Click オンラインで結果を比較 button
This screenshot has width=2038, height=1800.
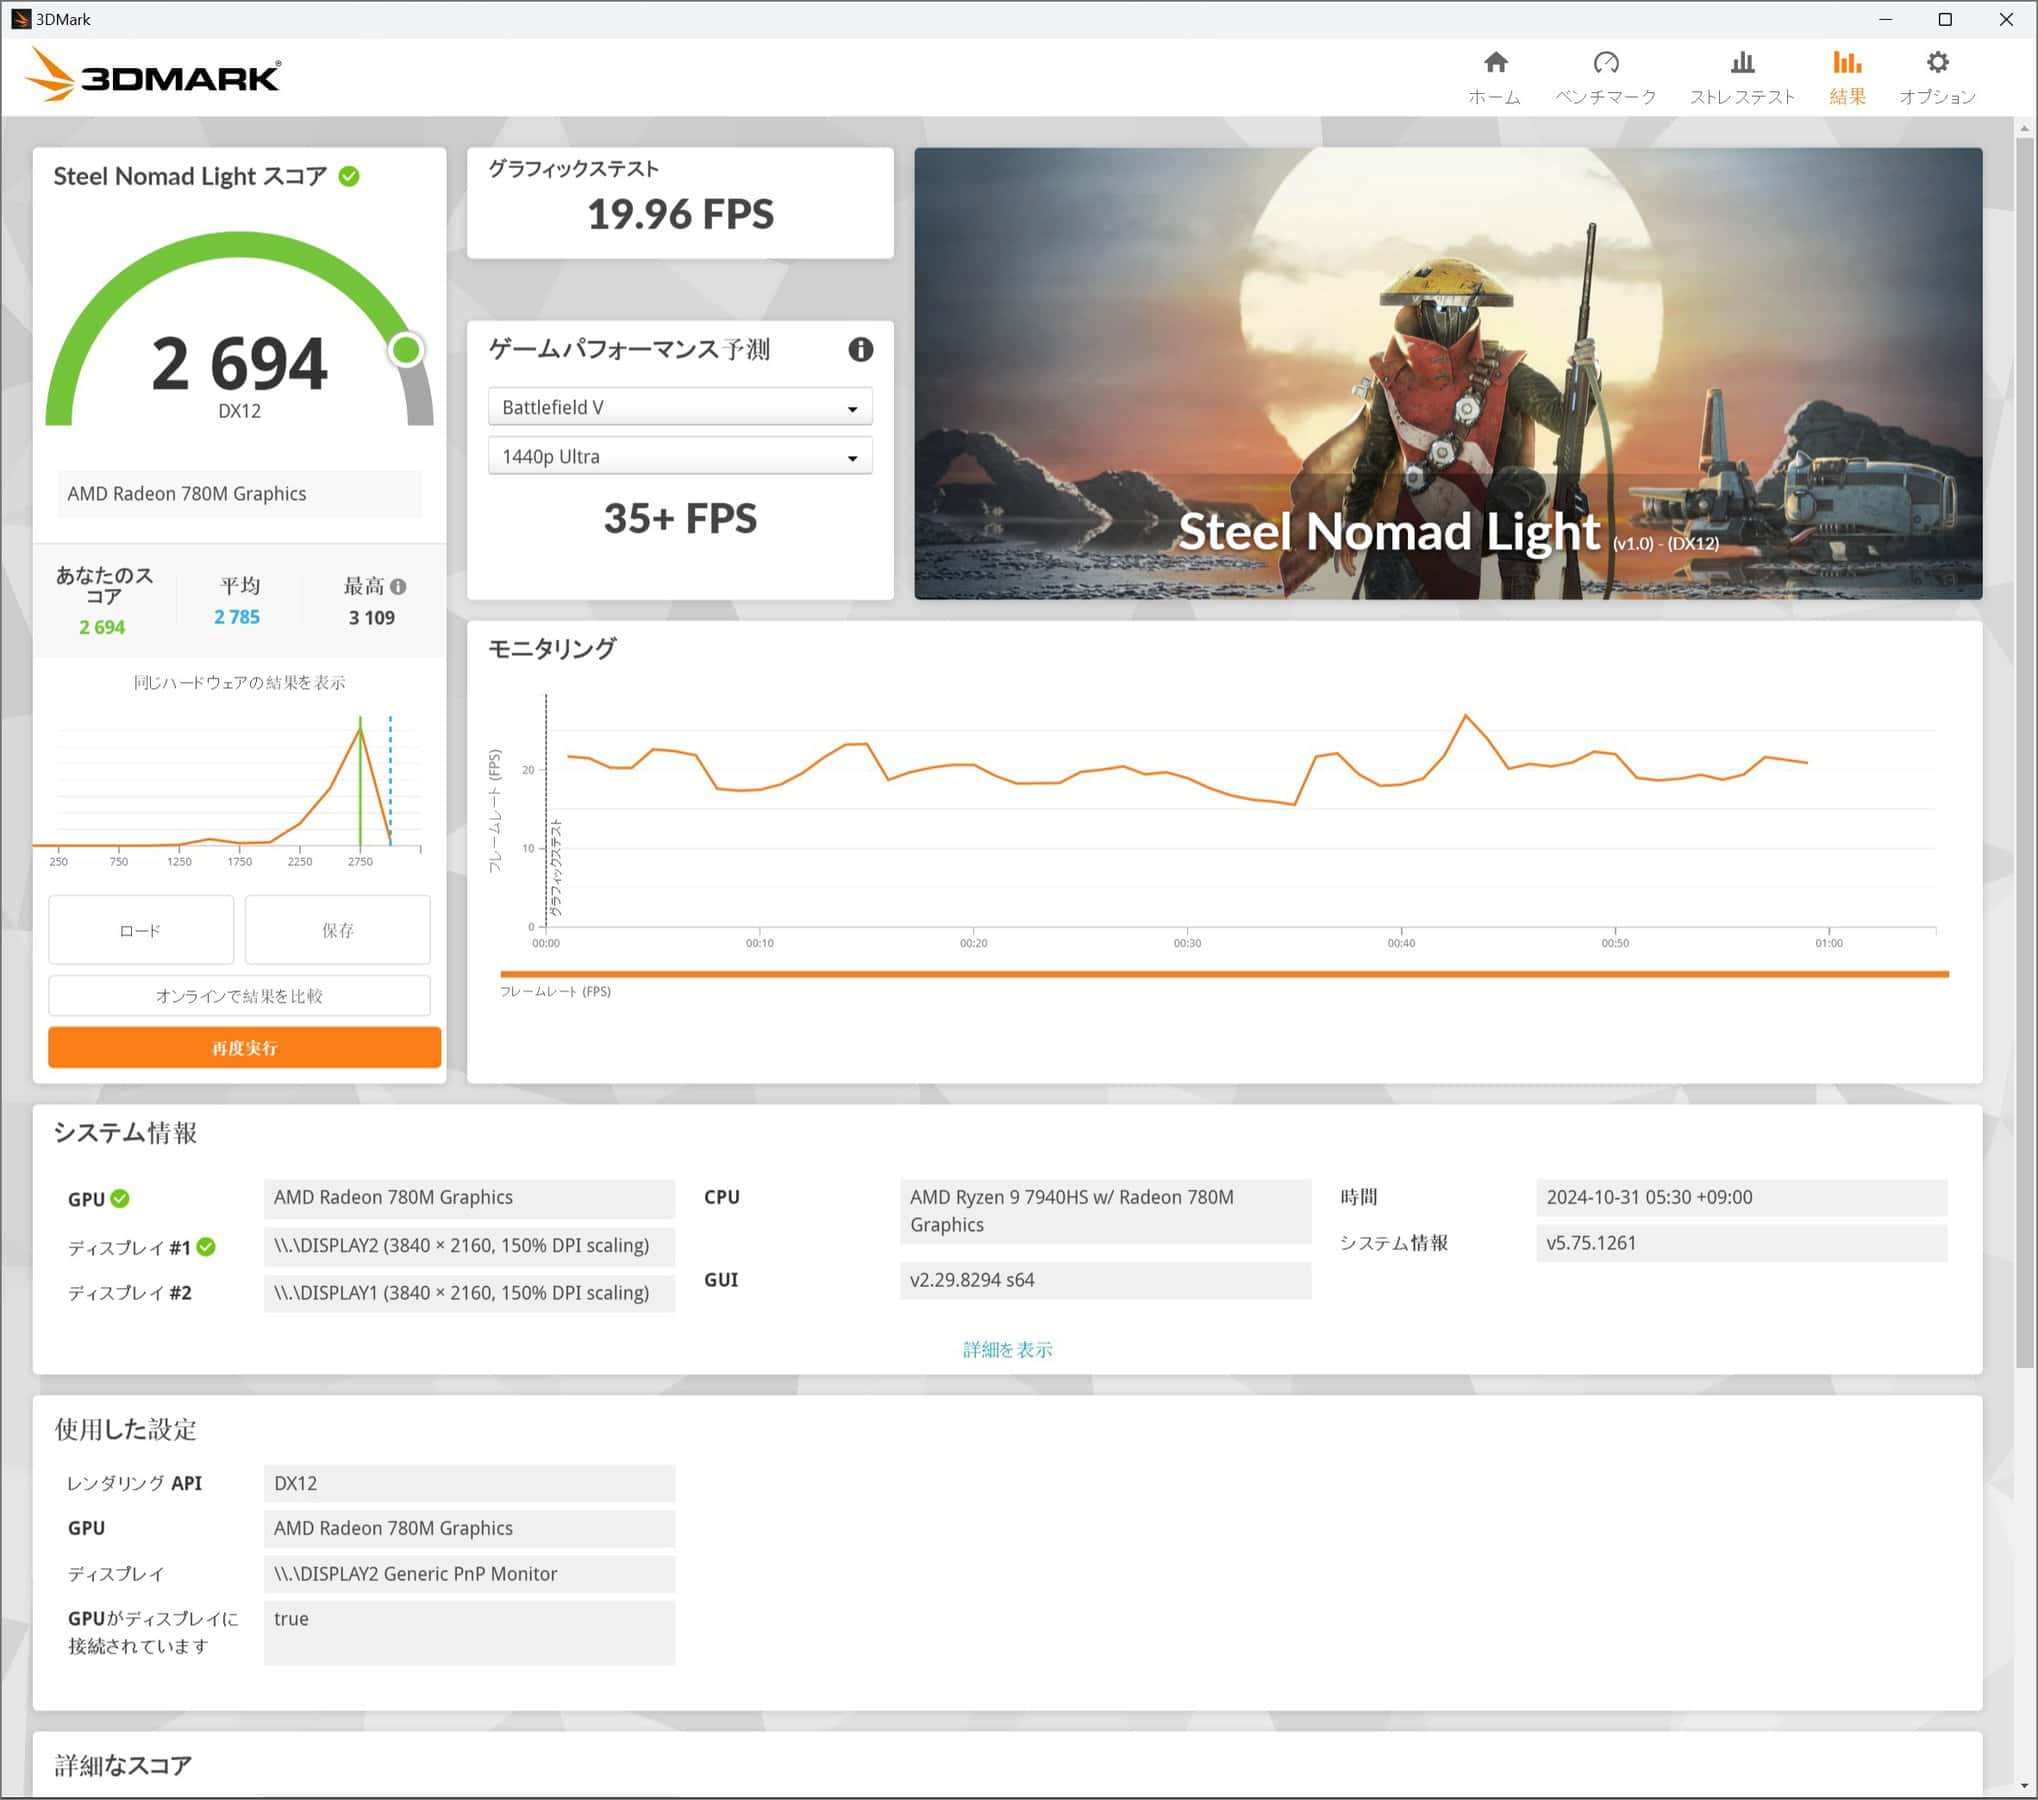tap(239, 996)
